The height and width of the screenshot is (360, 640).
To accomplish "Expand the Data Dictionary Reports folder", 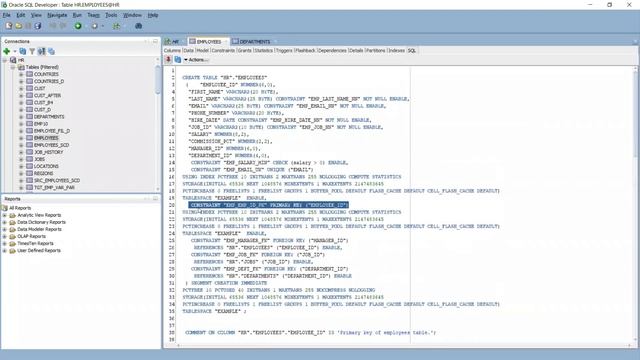I will pyautogui.click(x=4, y=222).
